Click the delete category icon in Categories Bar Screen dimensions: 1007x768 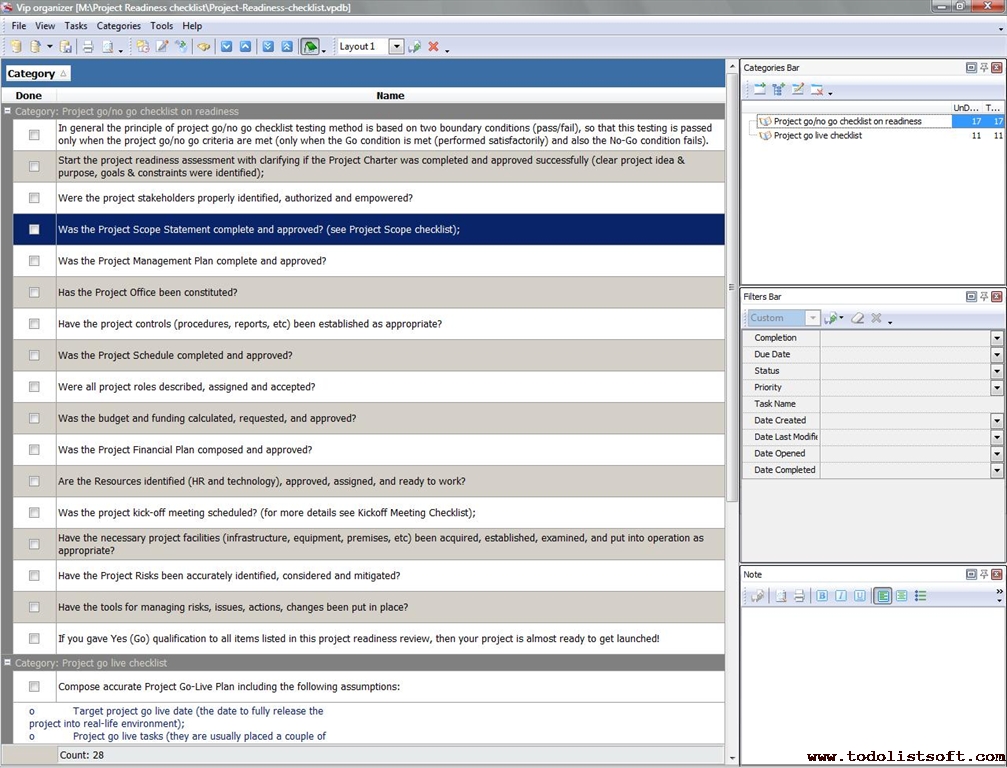817,90
